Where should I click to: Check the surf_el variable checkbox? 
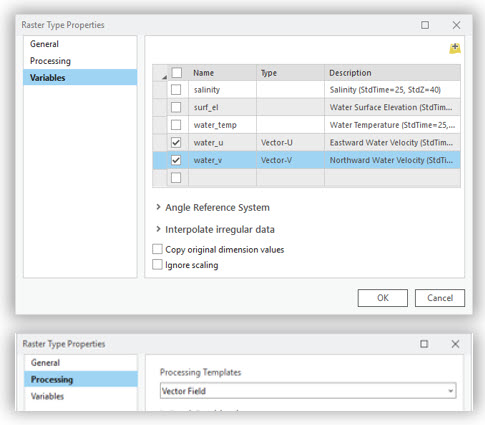point(176,107)
